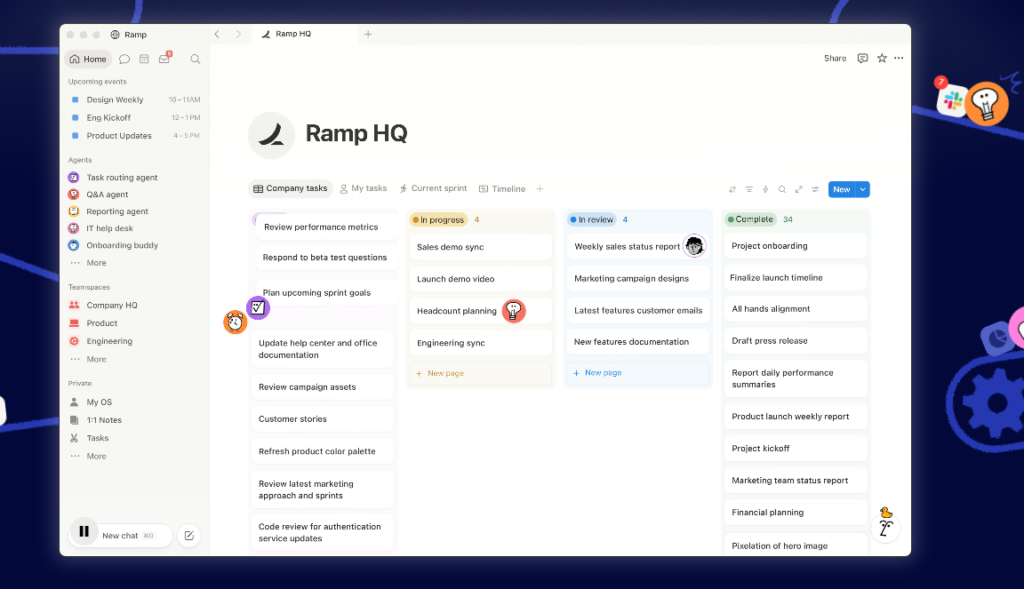
Task: Open the Design Weekly event
Action: (x=135, y=100)
